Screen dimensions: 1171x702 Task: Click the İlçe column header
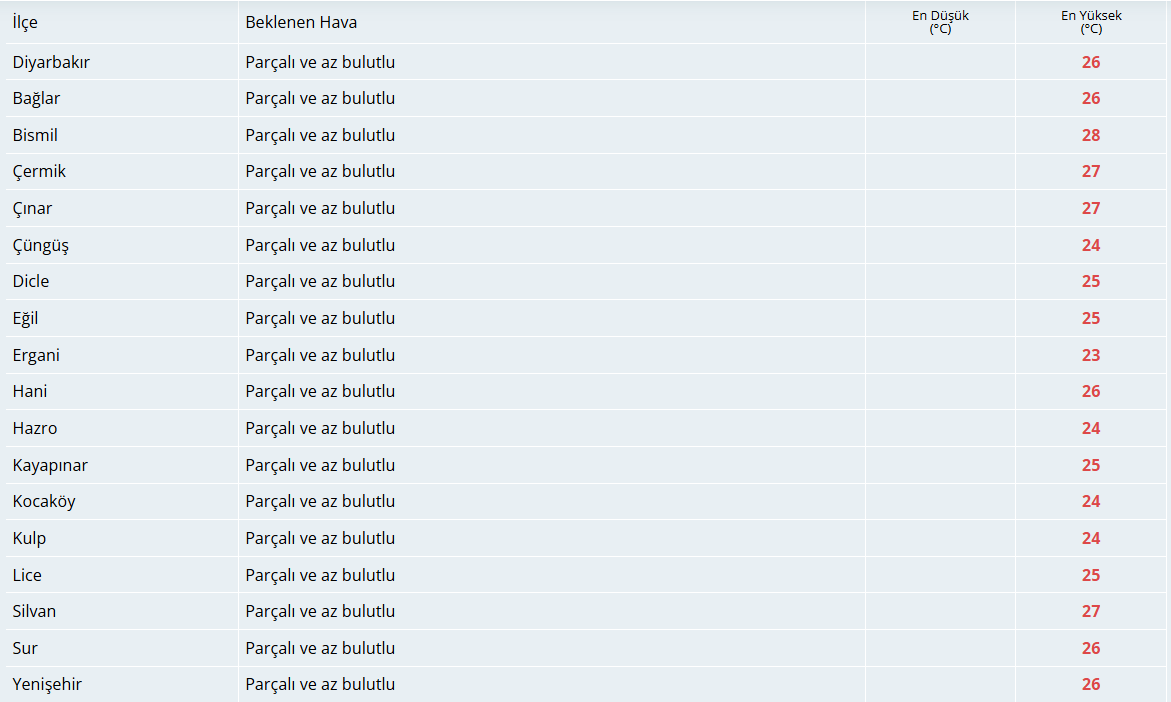(25, 22)
